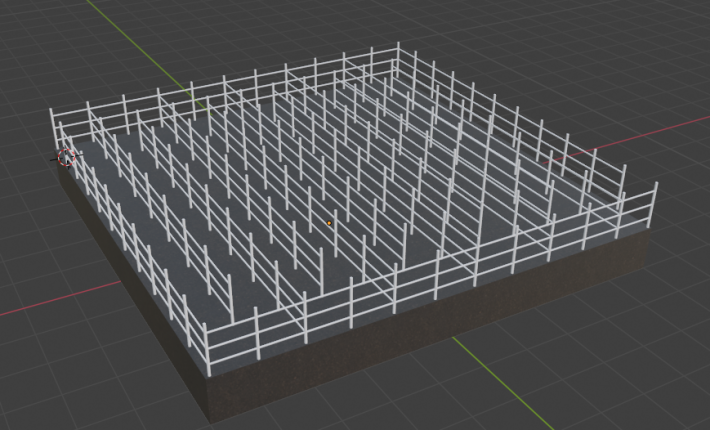Select the orange object origin dot
Screen dimensions: 710x430
tap(329, 223)
